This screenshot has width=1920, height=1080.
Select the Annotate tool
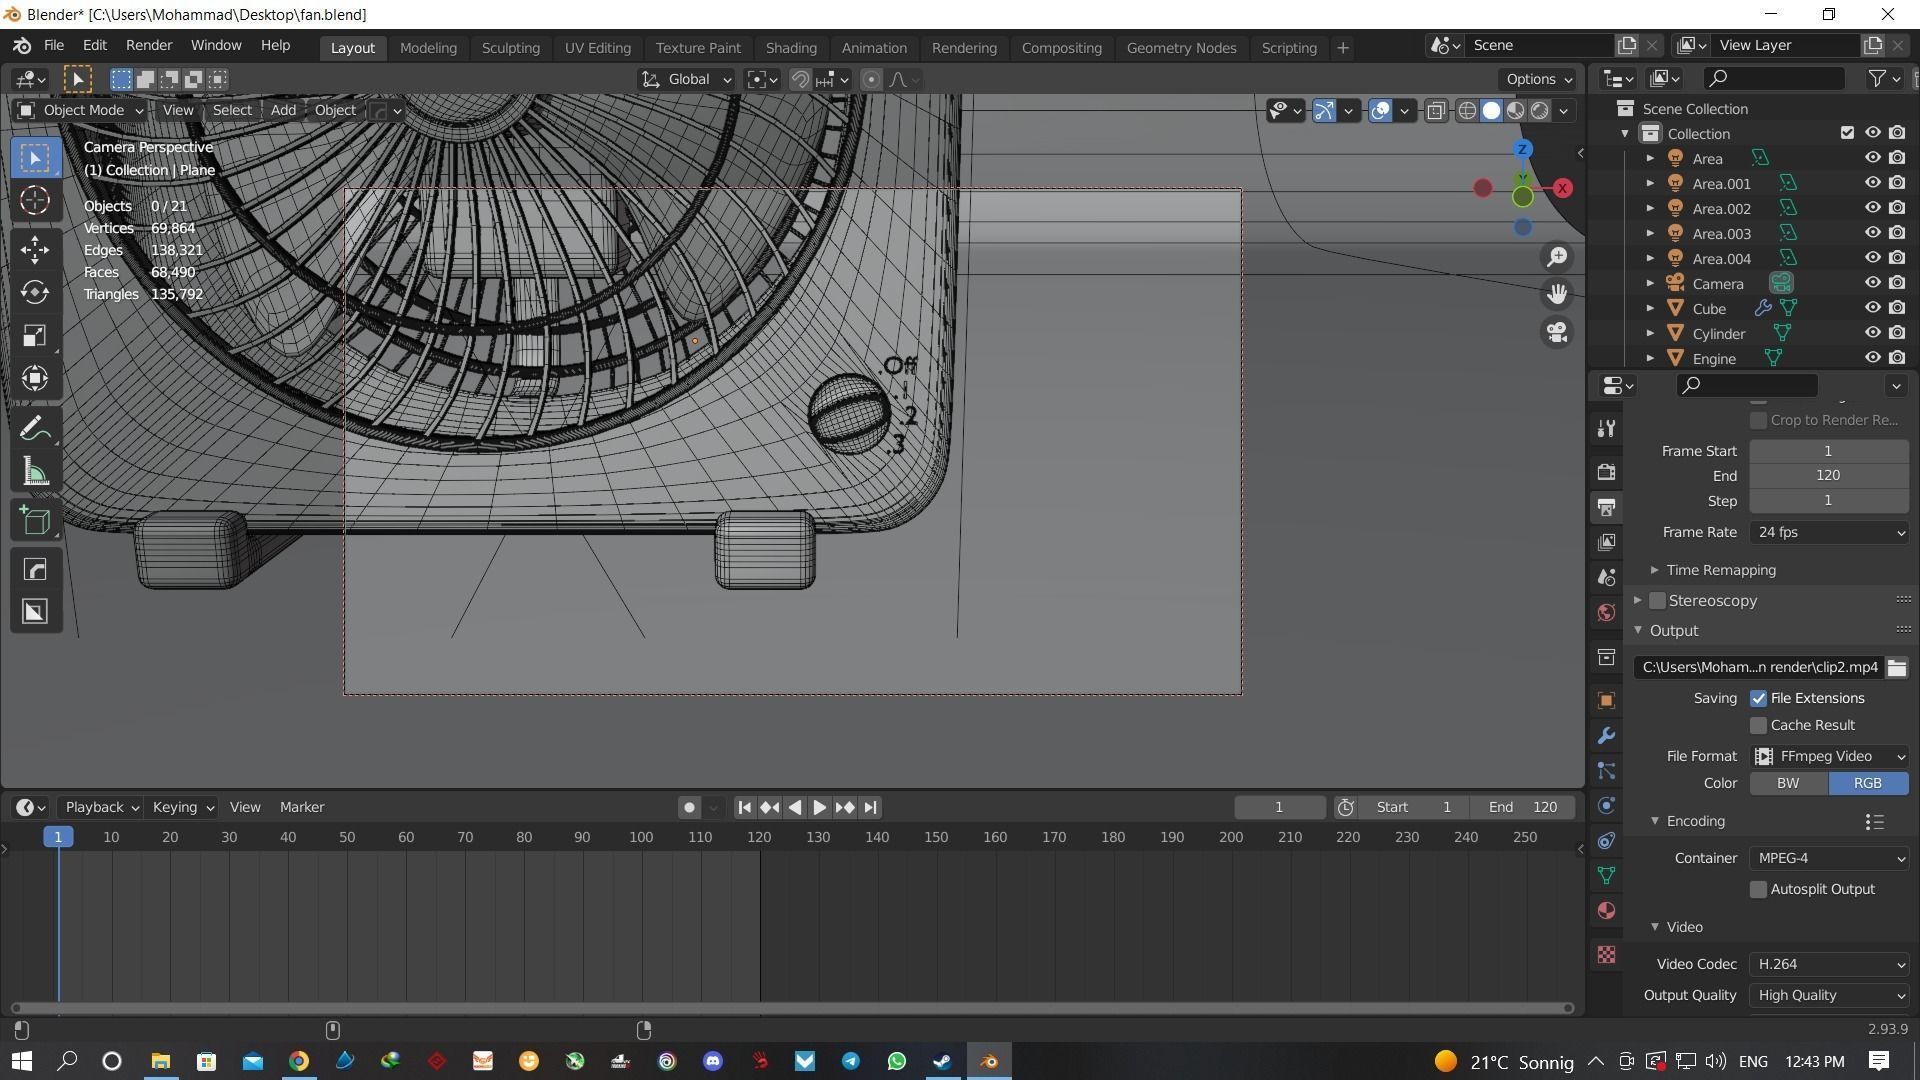(35, 427)
